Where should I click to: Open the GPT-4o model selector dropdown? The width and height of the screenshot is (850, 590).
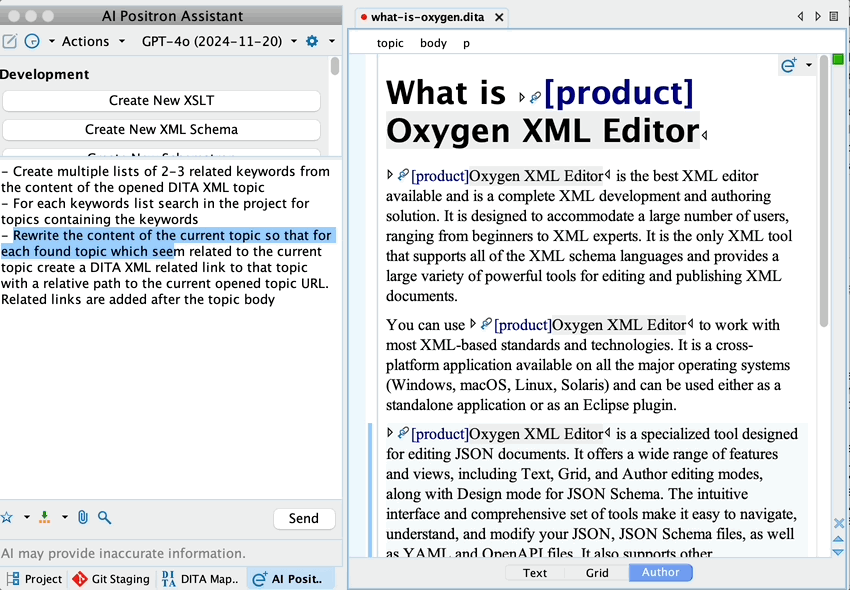coord(219,41)
